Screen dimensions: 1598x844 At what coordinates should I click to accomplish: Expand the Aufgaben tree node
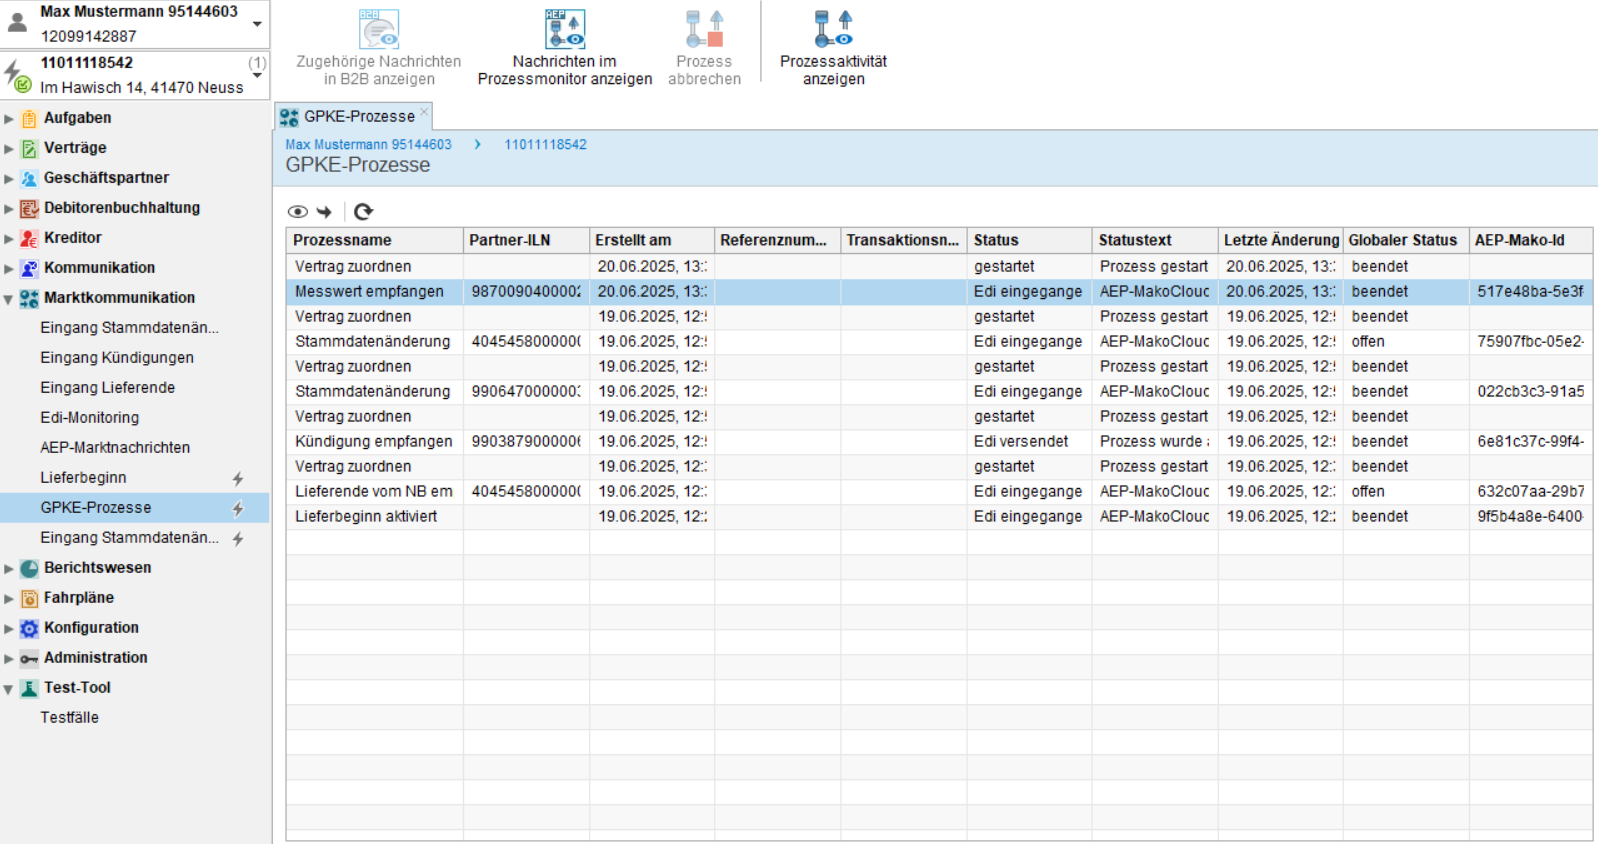pyautogui.click(x=9, y=118)
